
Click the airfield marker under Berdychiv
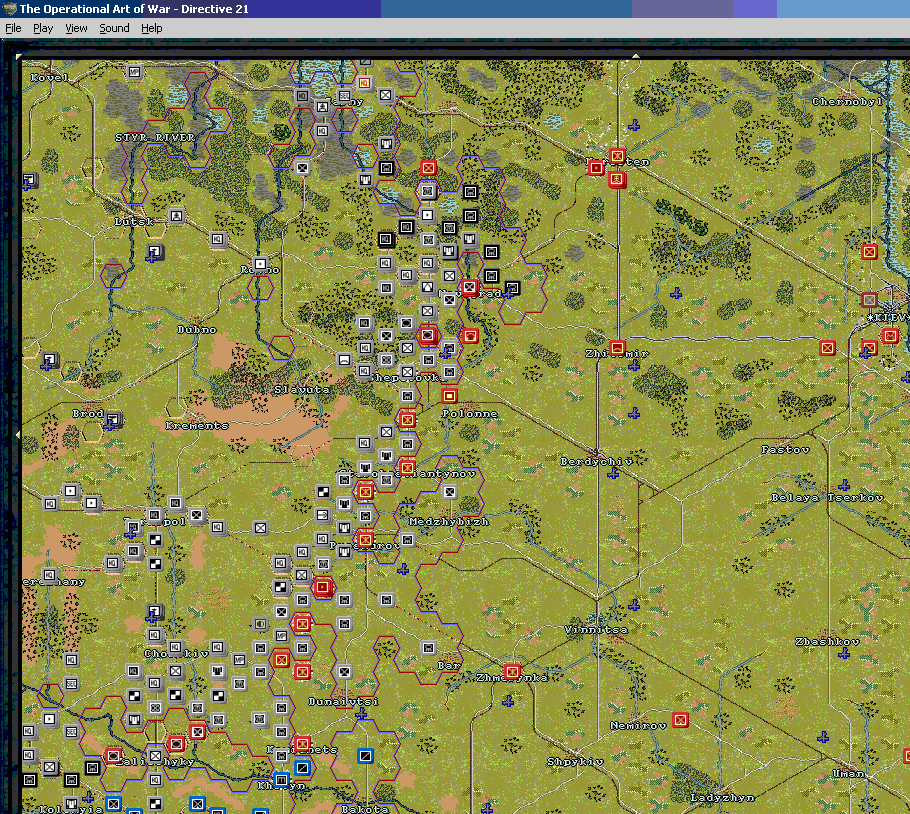pos(613,473)
